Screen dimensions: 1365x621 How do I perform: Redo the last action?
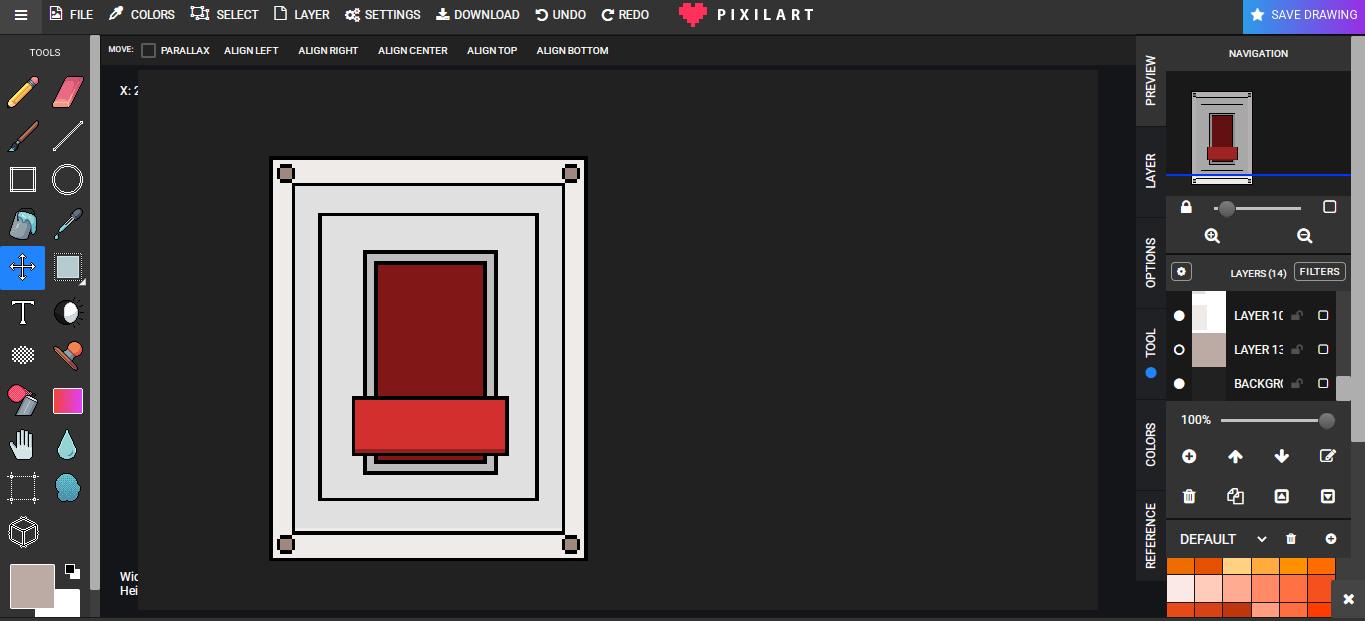tap(625, 15)
